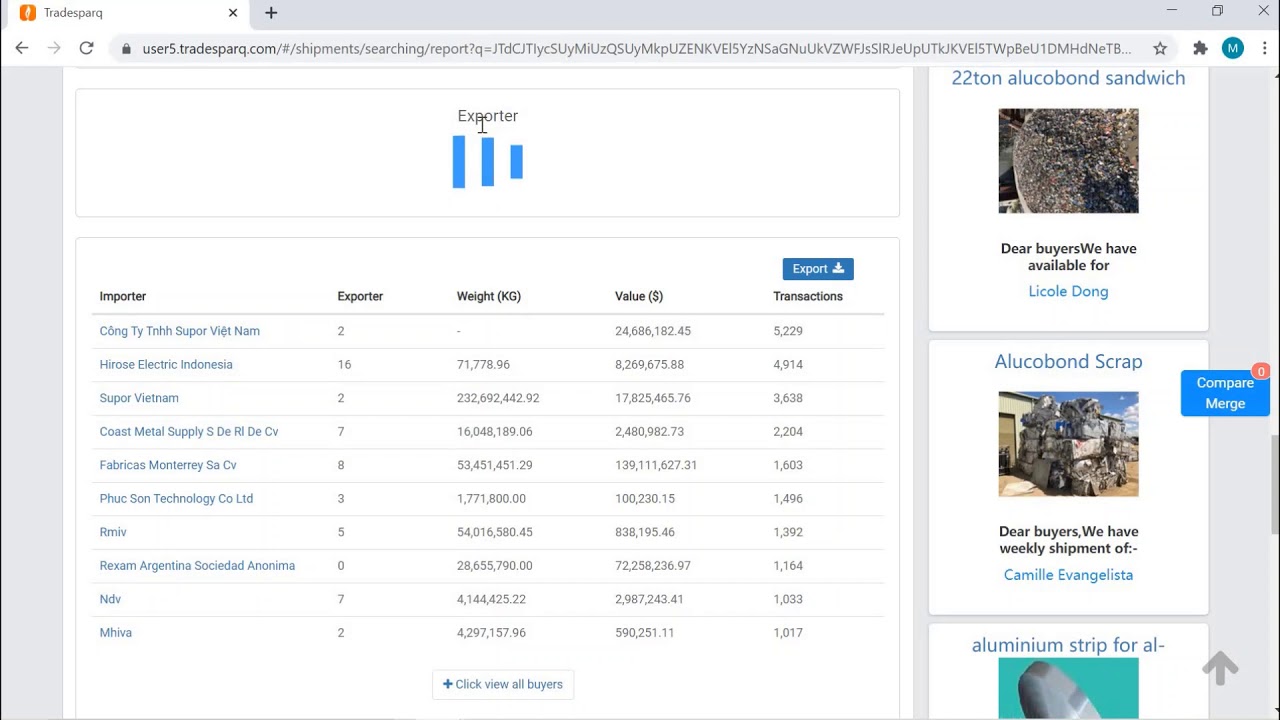This screenshot has height=720, width=1280.
Task: Click the 0 badge on Compare Merge
Action: coord(1261,371)
